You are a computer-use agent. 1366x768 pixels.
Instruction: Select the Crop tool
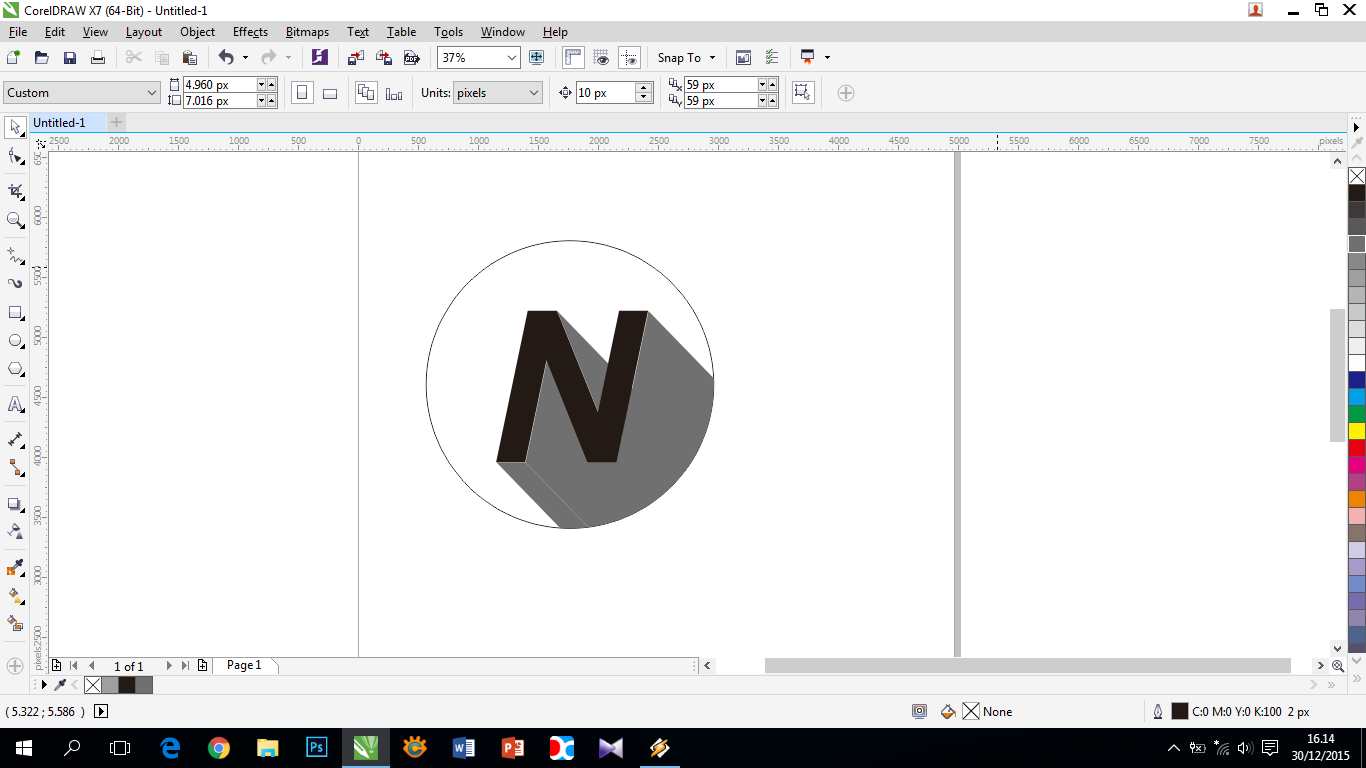point(15,191)
